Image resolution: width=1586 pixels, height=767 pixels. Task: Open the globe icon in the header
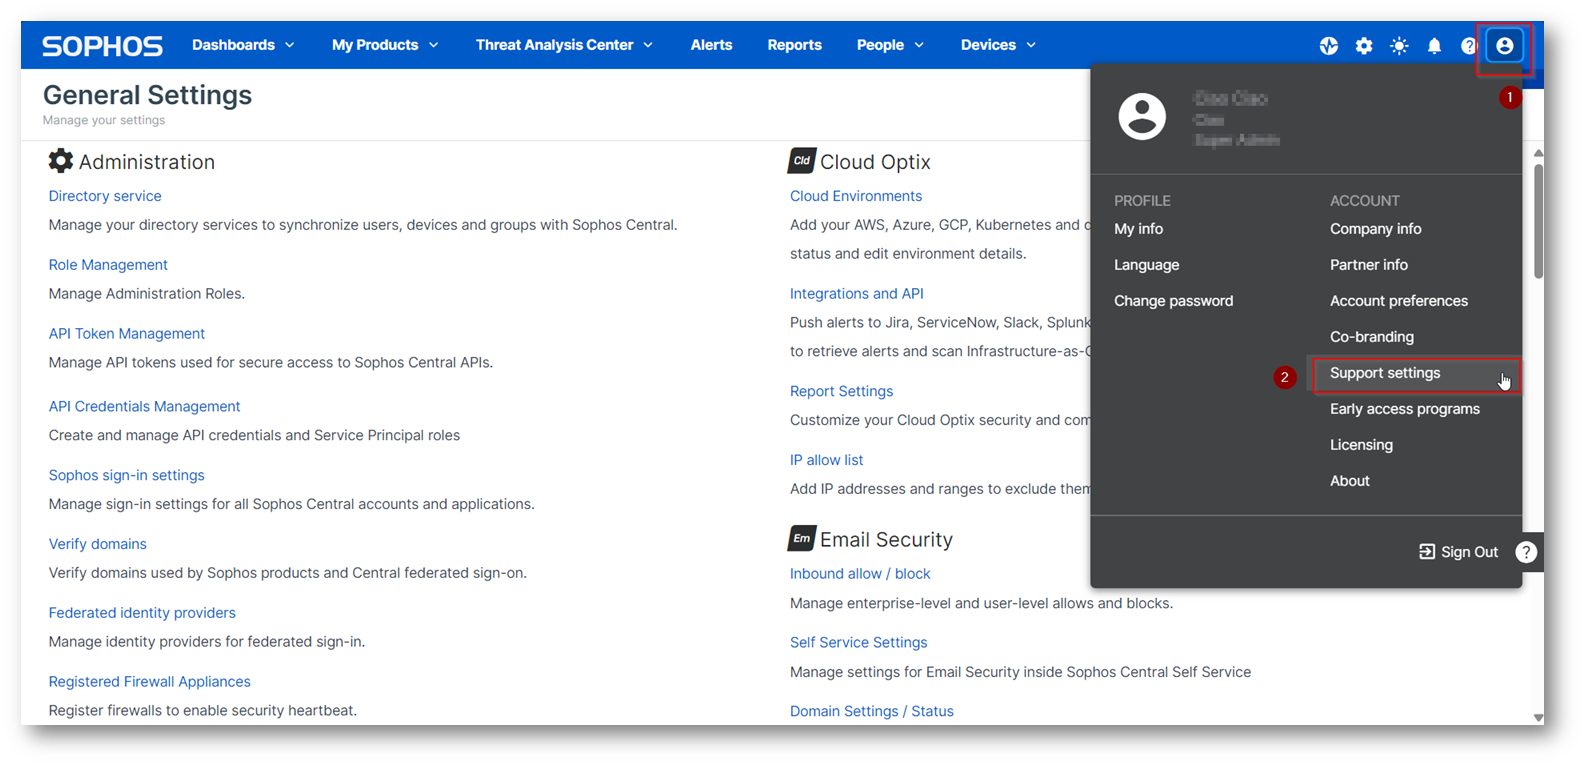pyautogui.click(x=1329, y=46)
